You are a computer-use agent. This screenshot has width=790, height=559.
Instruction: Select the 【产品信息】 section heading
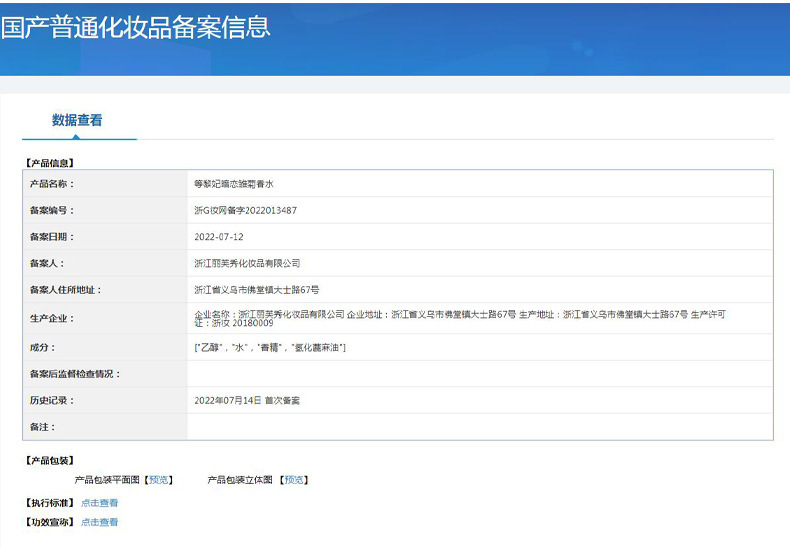[x=50, y=163]
